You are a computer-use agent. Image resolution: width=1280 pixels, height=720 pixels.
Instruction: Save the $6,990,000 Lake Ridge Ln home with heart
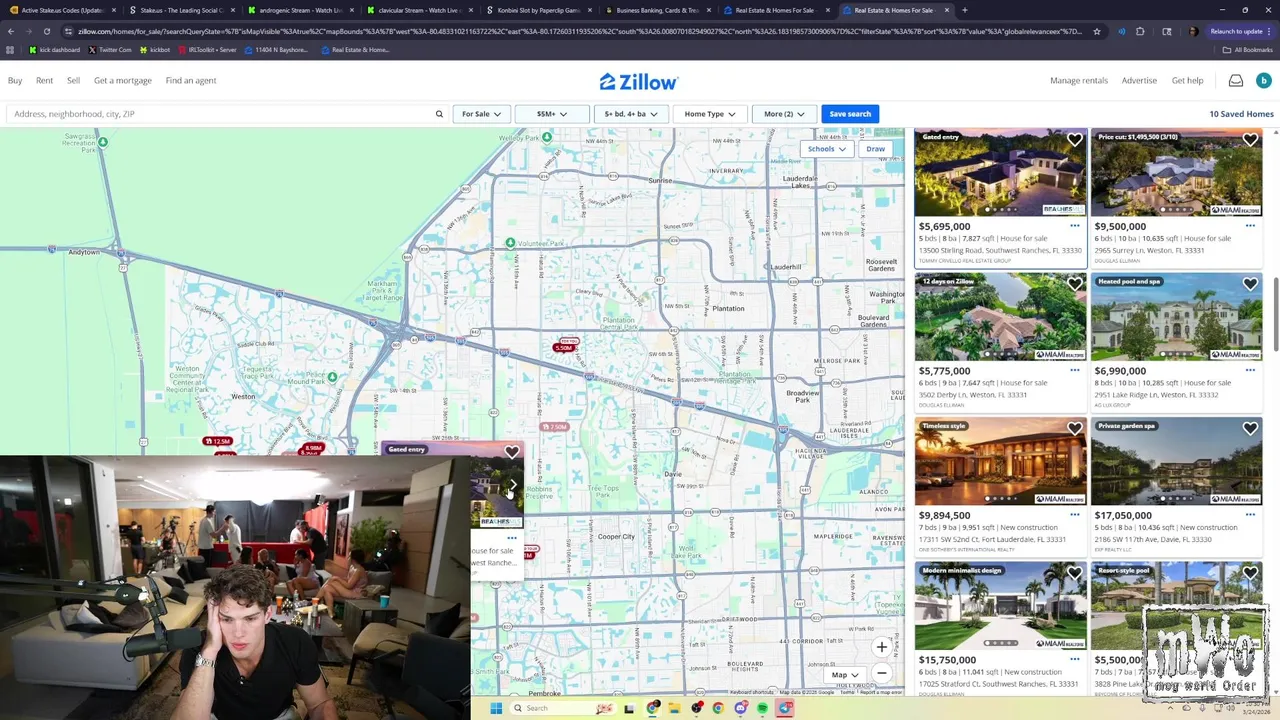click(x=1250, y=285)
